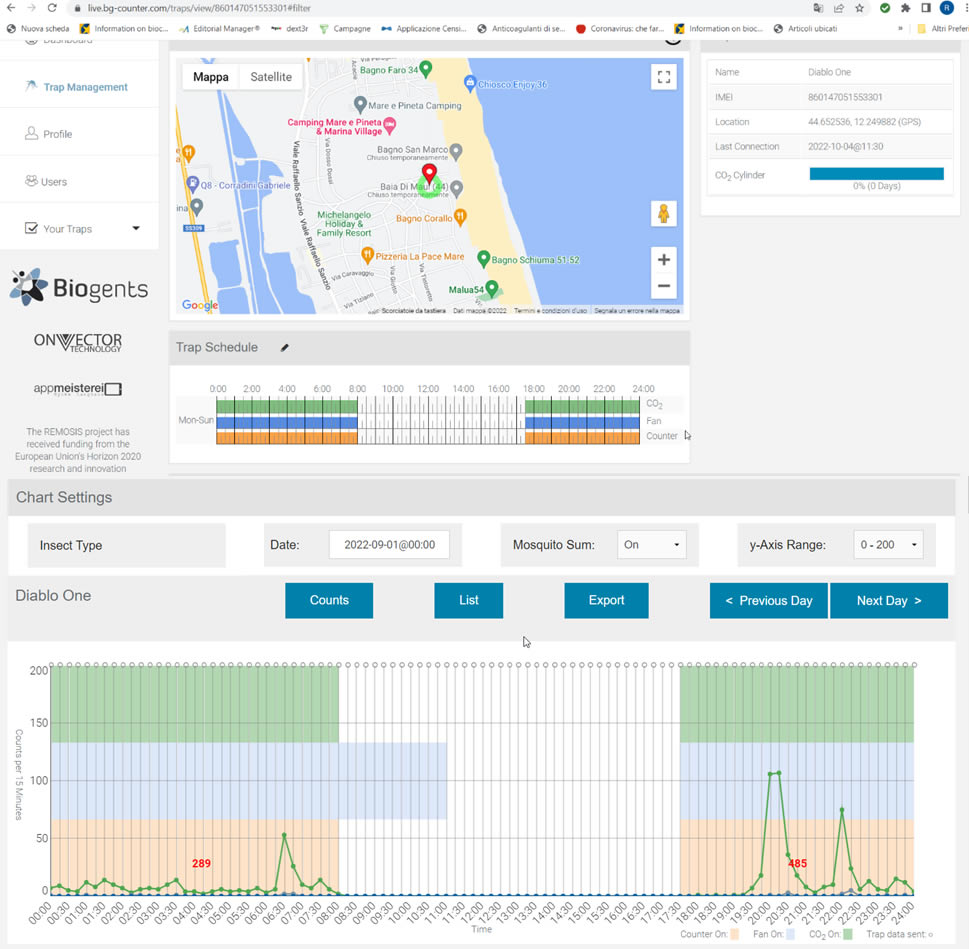Switch map to Mappa view
Image resolution: width=969 pixels, height=949 pixels.
click(210, 77)
